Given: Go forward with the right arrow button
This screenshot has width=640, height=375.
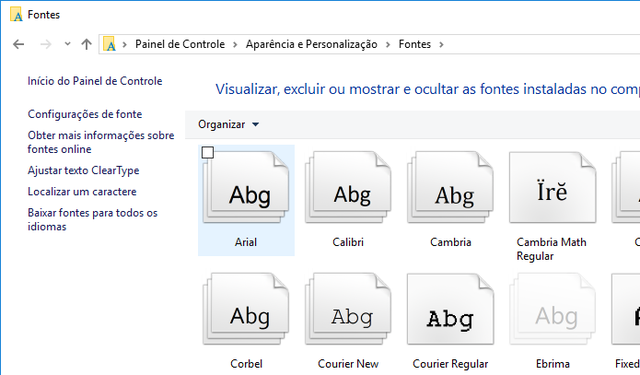Looking at the screenshot, I should pyautogui.click(x=46, y=44).
